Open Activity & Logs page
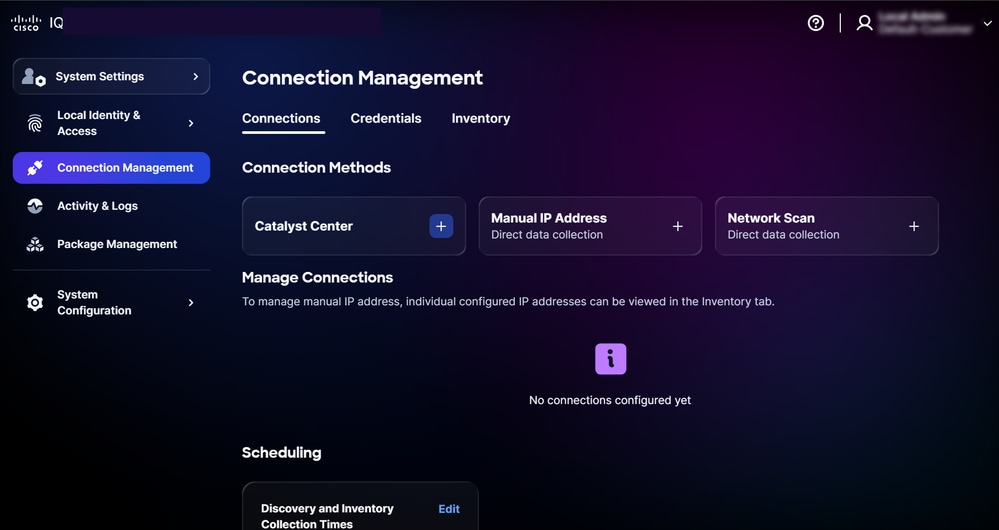The height and width of the screenshot is (530, 999). point(97,206)
